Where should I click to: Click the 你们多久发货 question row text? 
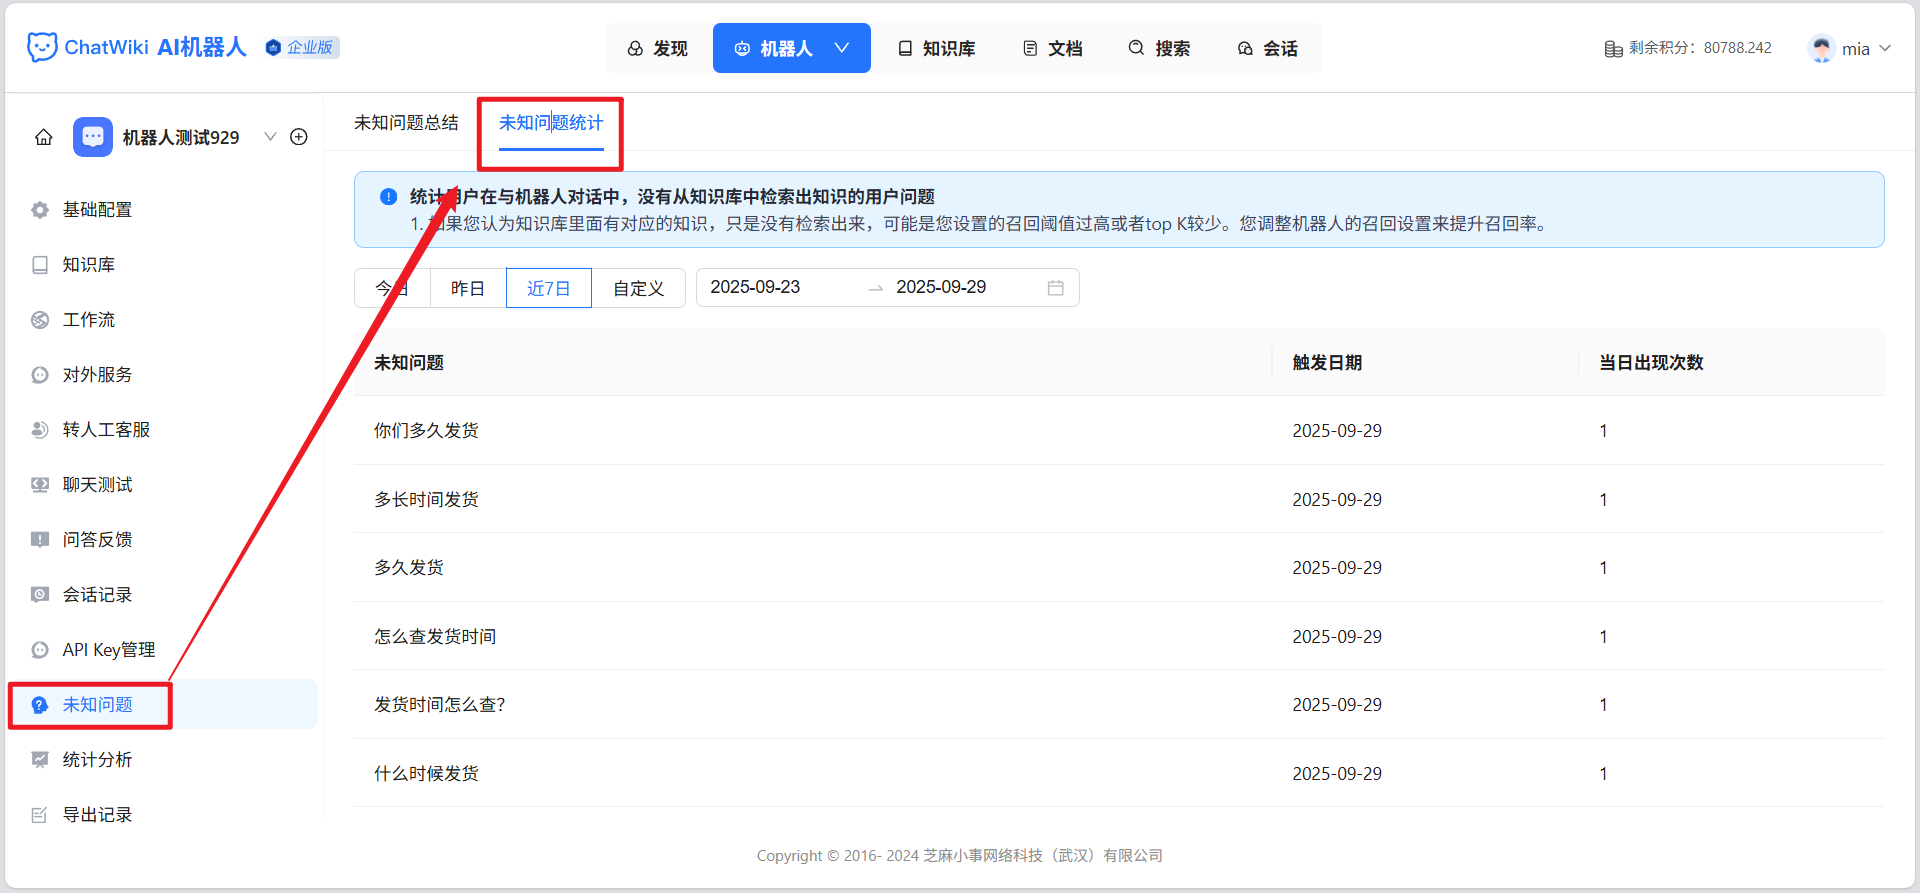click(x=426, y=431)
